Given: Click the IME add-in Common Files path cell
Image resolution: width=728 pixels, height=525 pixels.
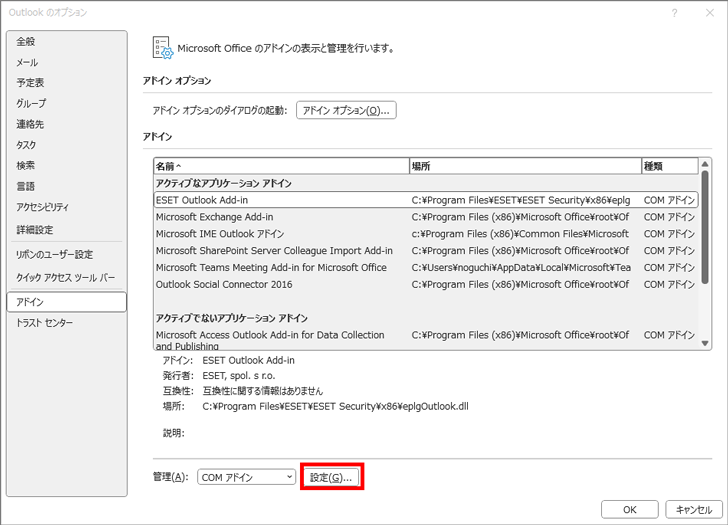Looking at the screenshot, I should tap(520, 233).
